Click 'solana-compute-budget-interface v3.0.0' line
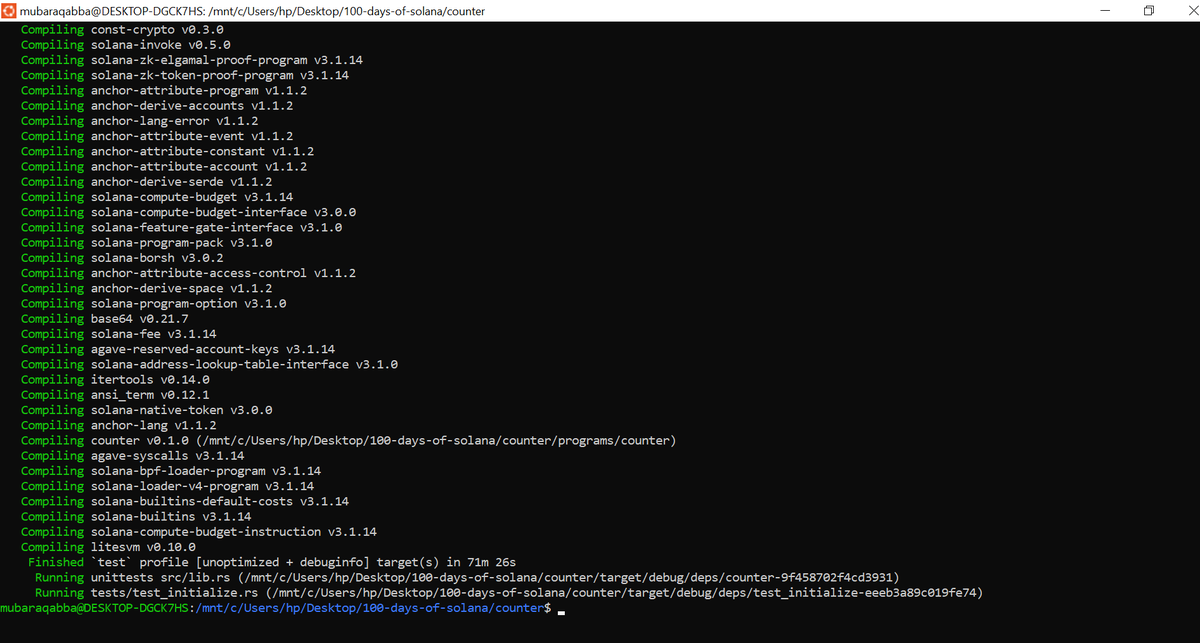The height and width of the screenshot is (643, 1200). pyautogui.click(x=189, y=212)
